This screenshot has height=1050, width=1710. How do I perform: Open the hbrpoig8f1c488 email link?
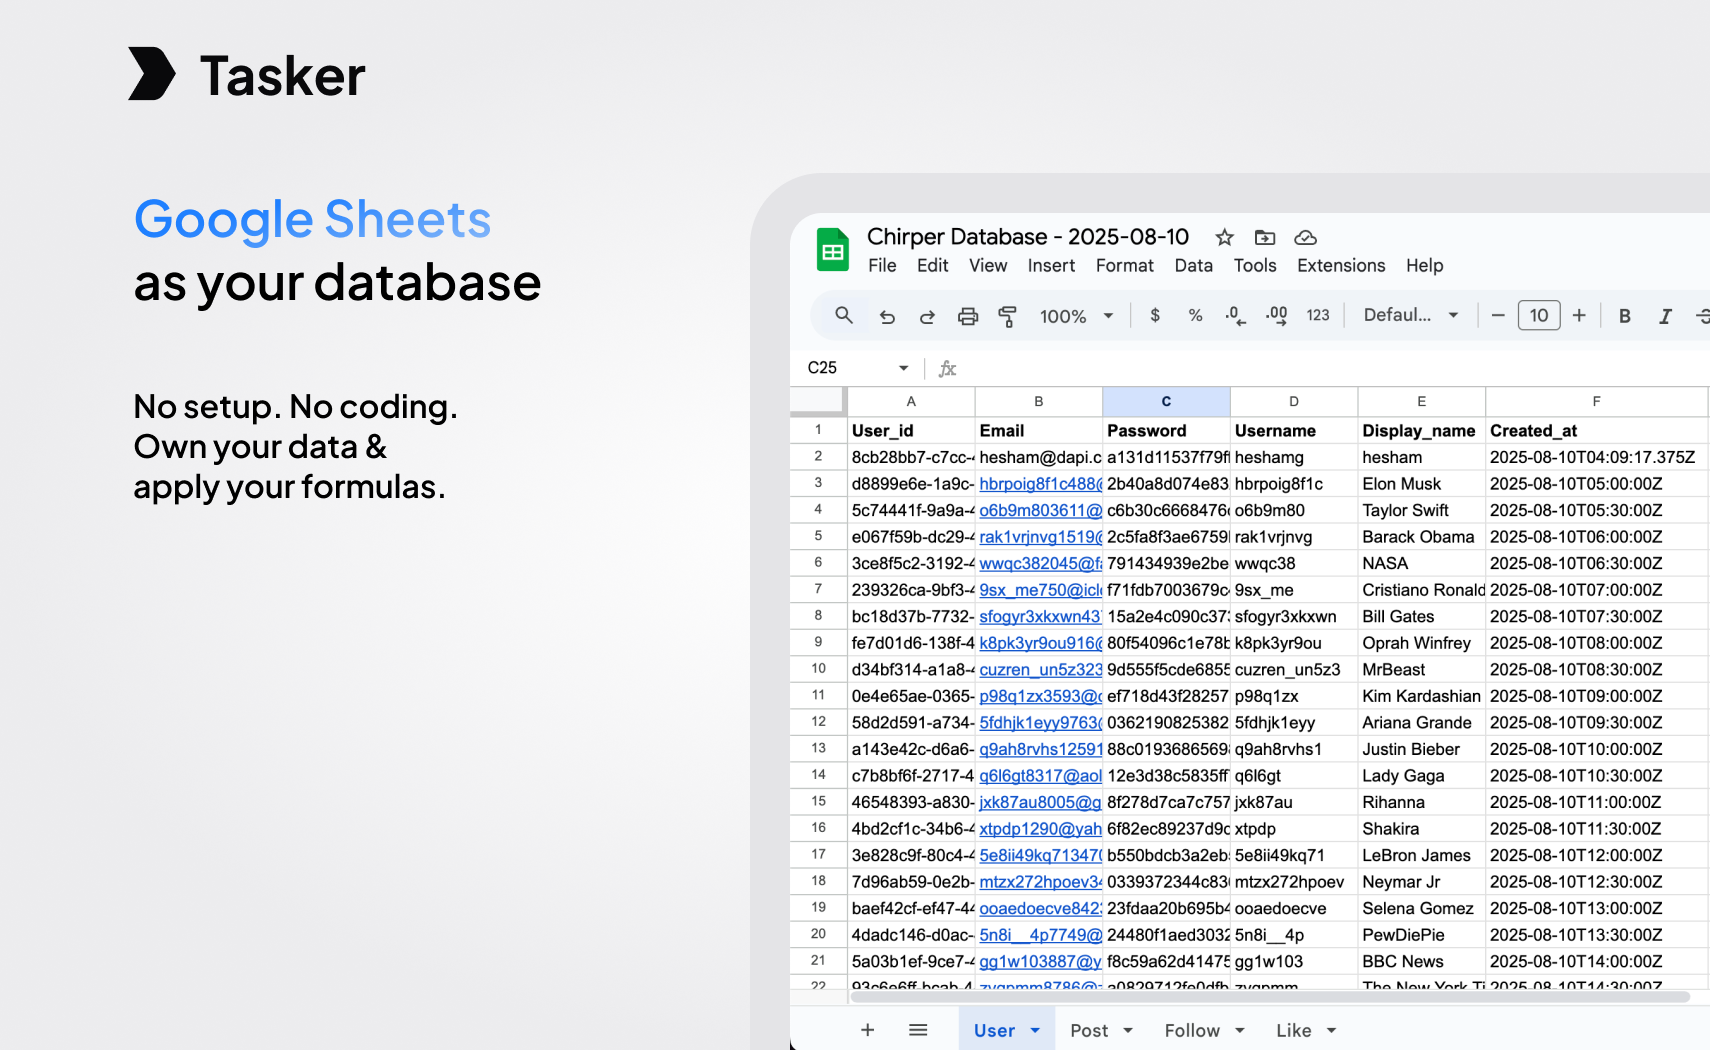tap(1040, 484)
